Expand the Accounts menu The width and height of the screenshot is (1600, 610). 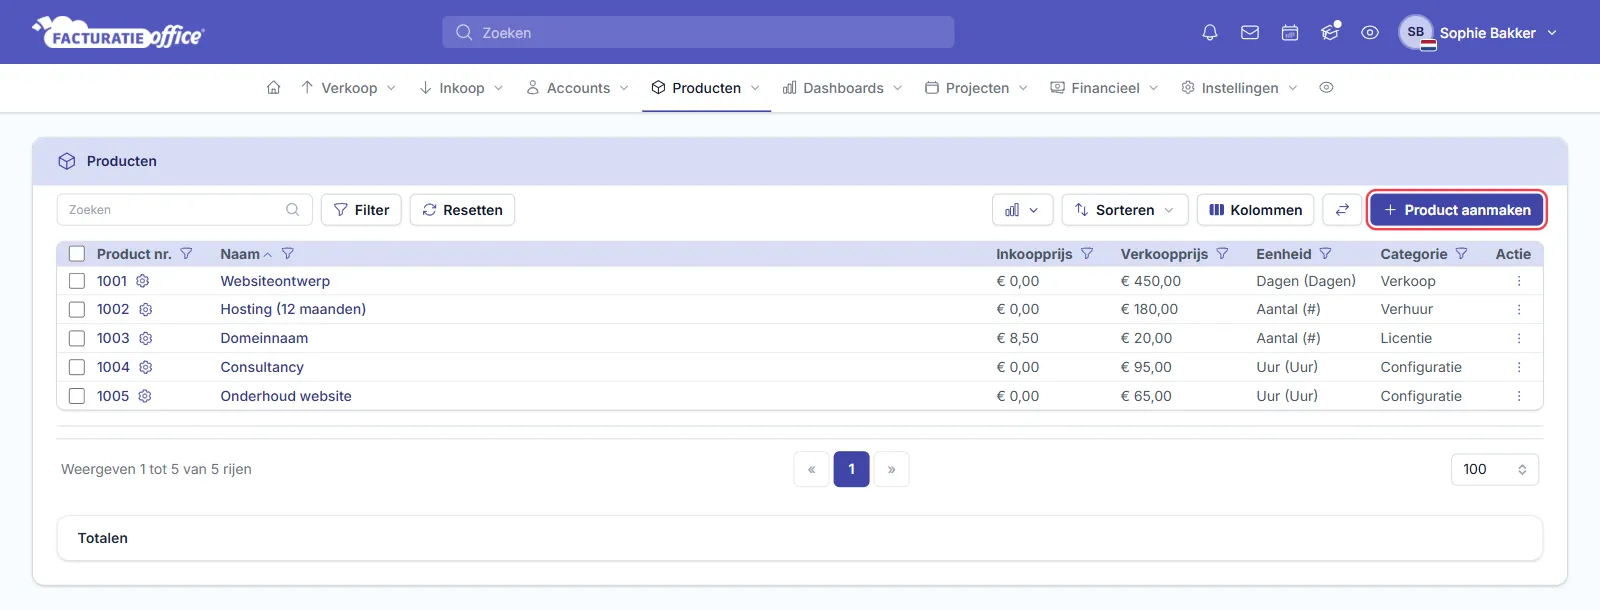578,88
